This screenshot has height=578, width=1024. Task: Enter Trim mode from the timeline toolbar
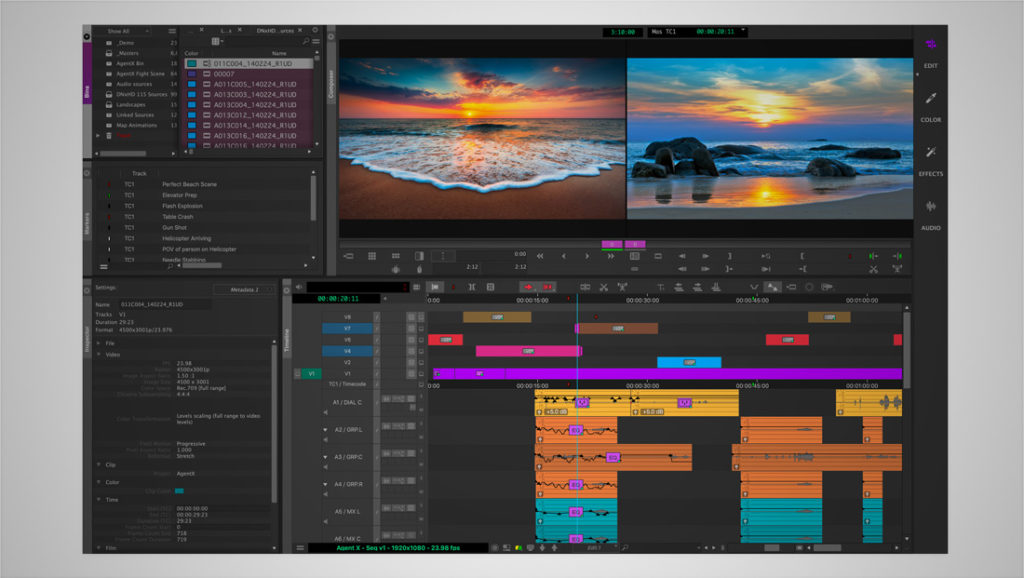[472, 287]
